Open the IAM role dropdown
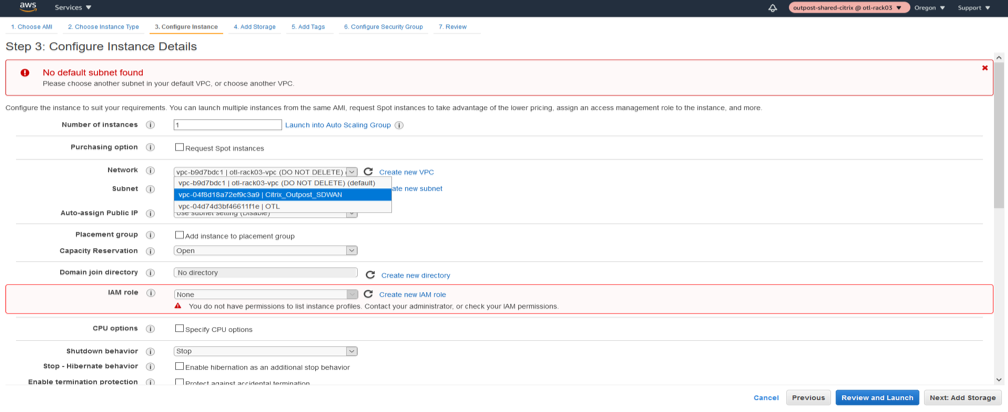Screen dimensions: 1008x412 (x=266, y=294)
